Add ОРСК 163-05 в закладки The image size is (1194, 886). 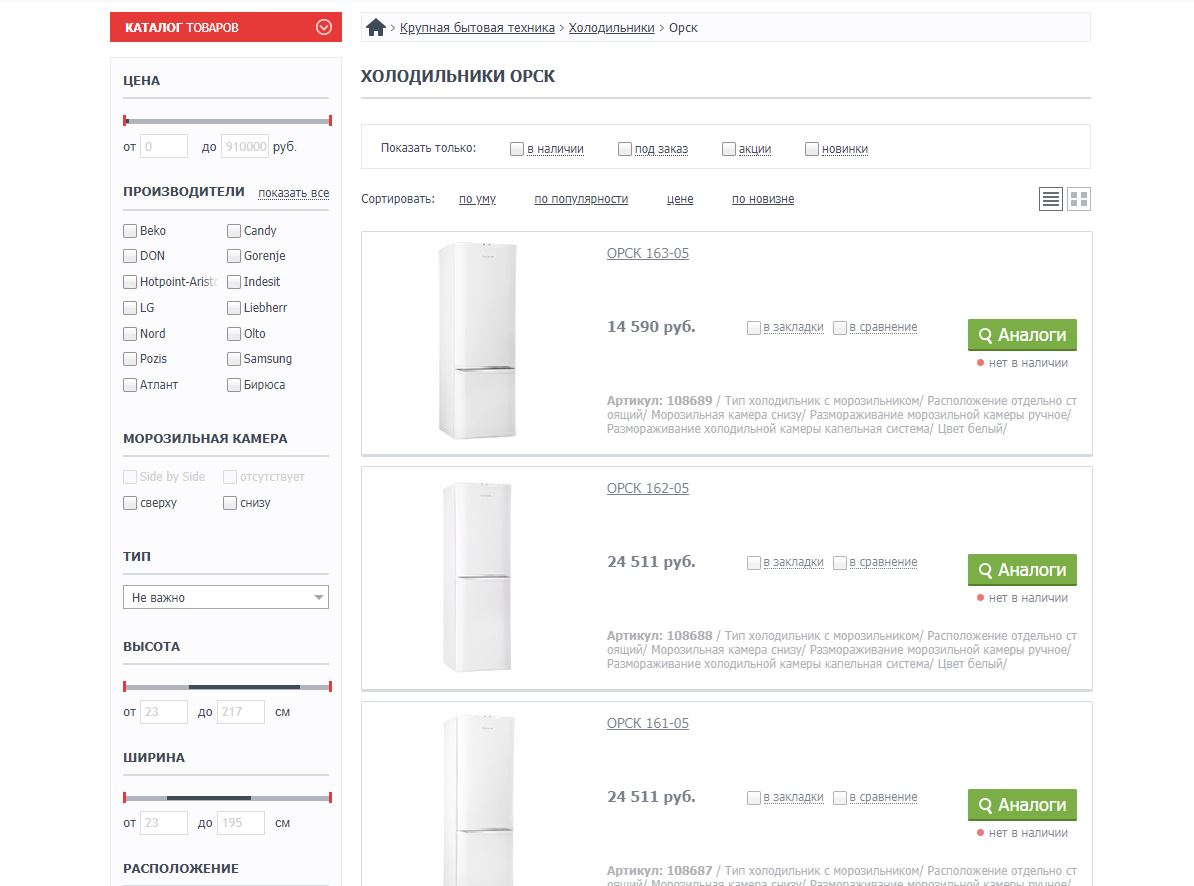click(754, 327)
